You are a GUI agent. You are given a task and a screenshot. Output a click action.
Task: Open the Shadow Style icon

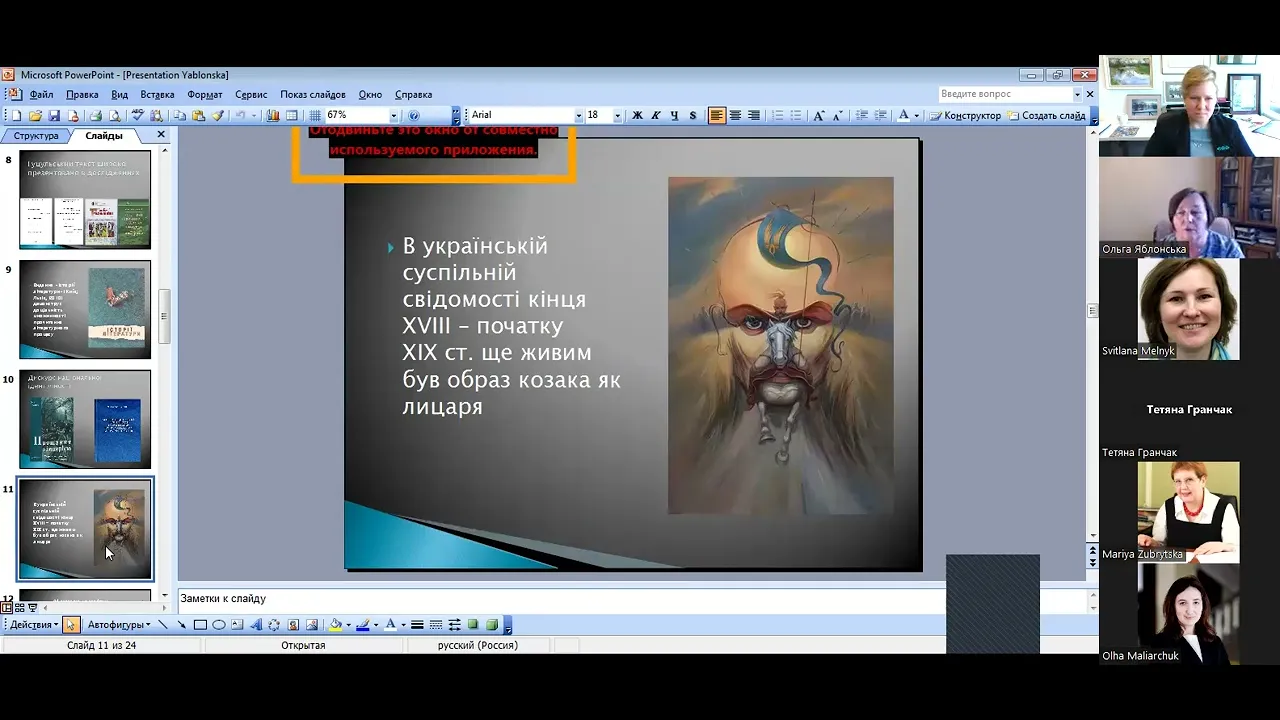(473, 625)
